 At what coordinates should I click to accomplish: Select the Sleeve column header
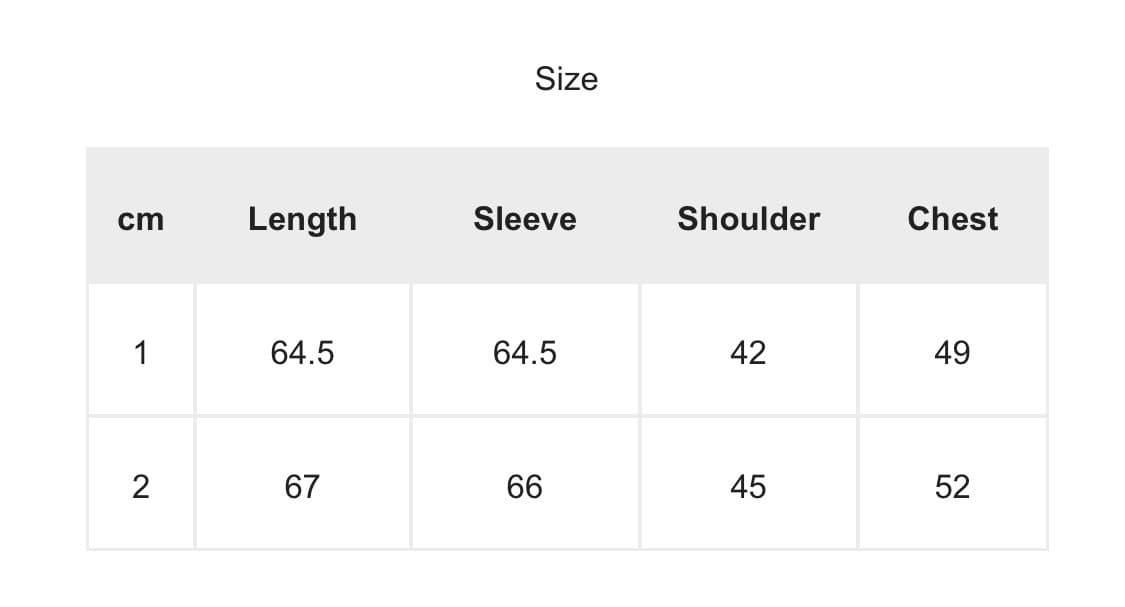click(x=525, y=219)
